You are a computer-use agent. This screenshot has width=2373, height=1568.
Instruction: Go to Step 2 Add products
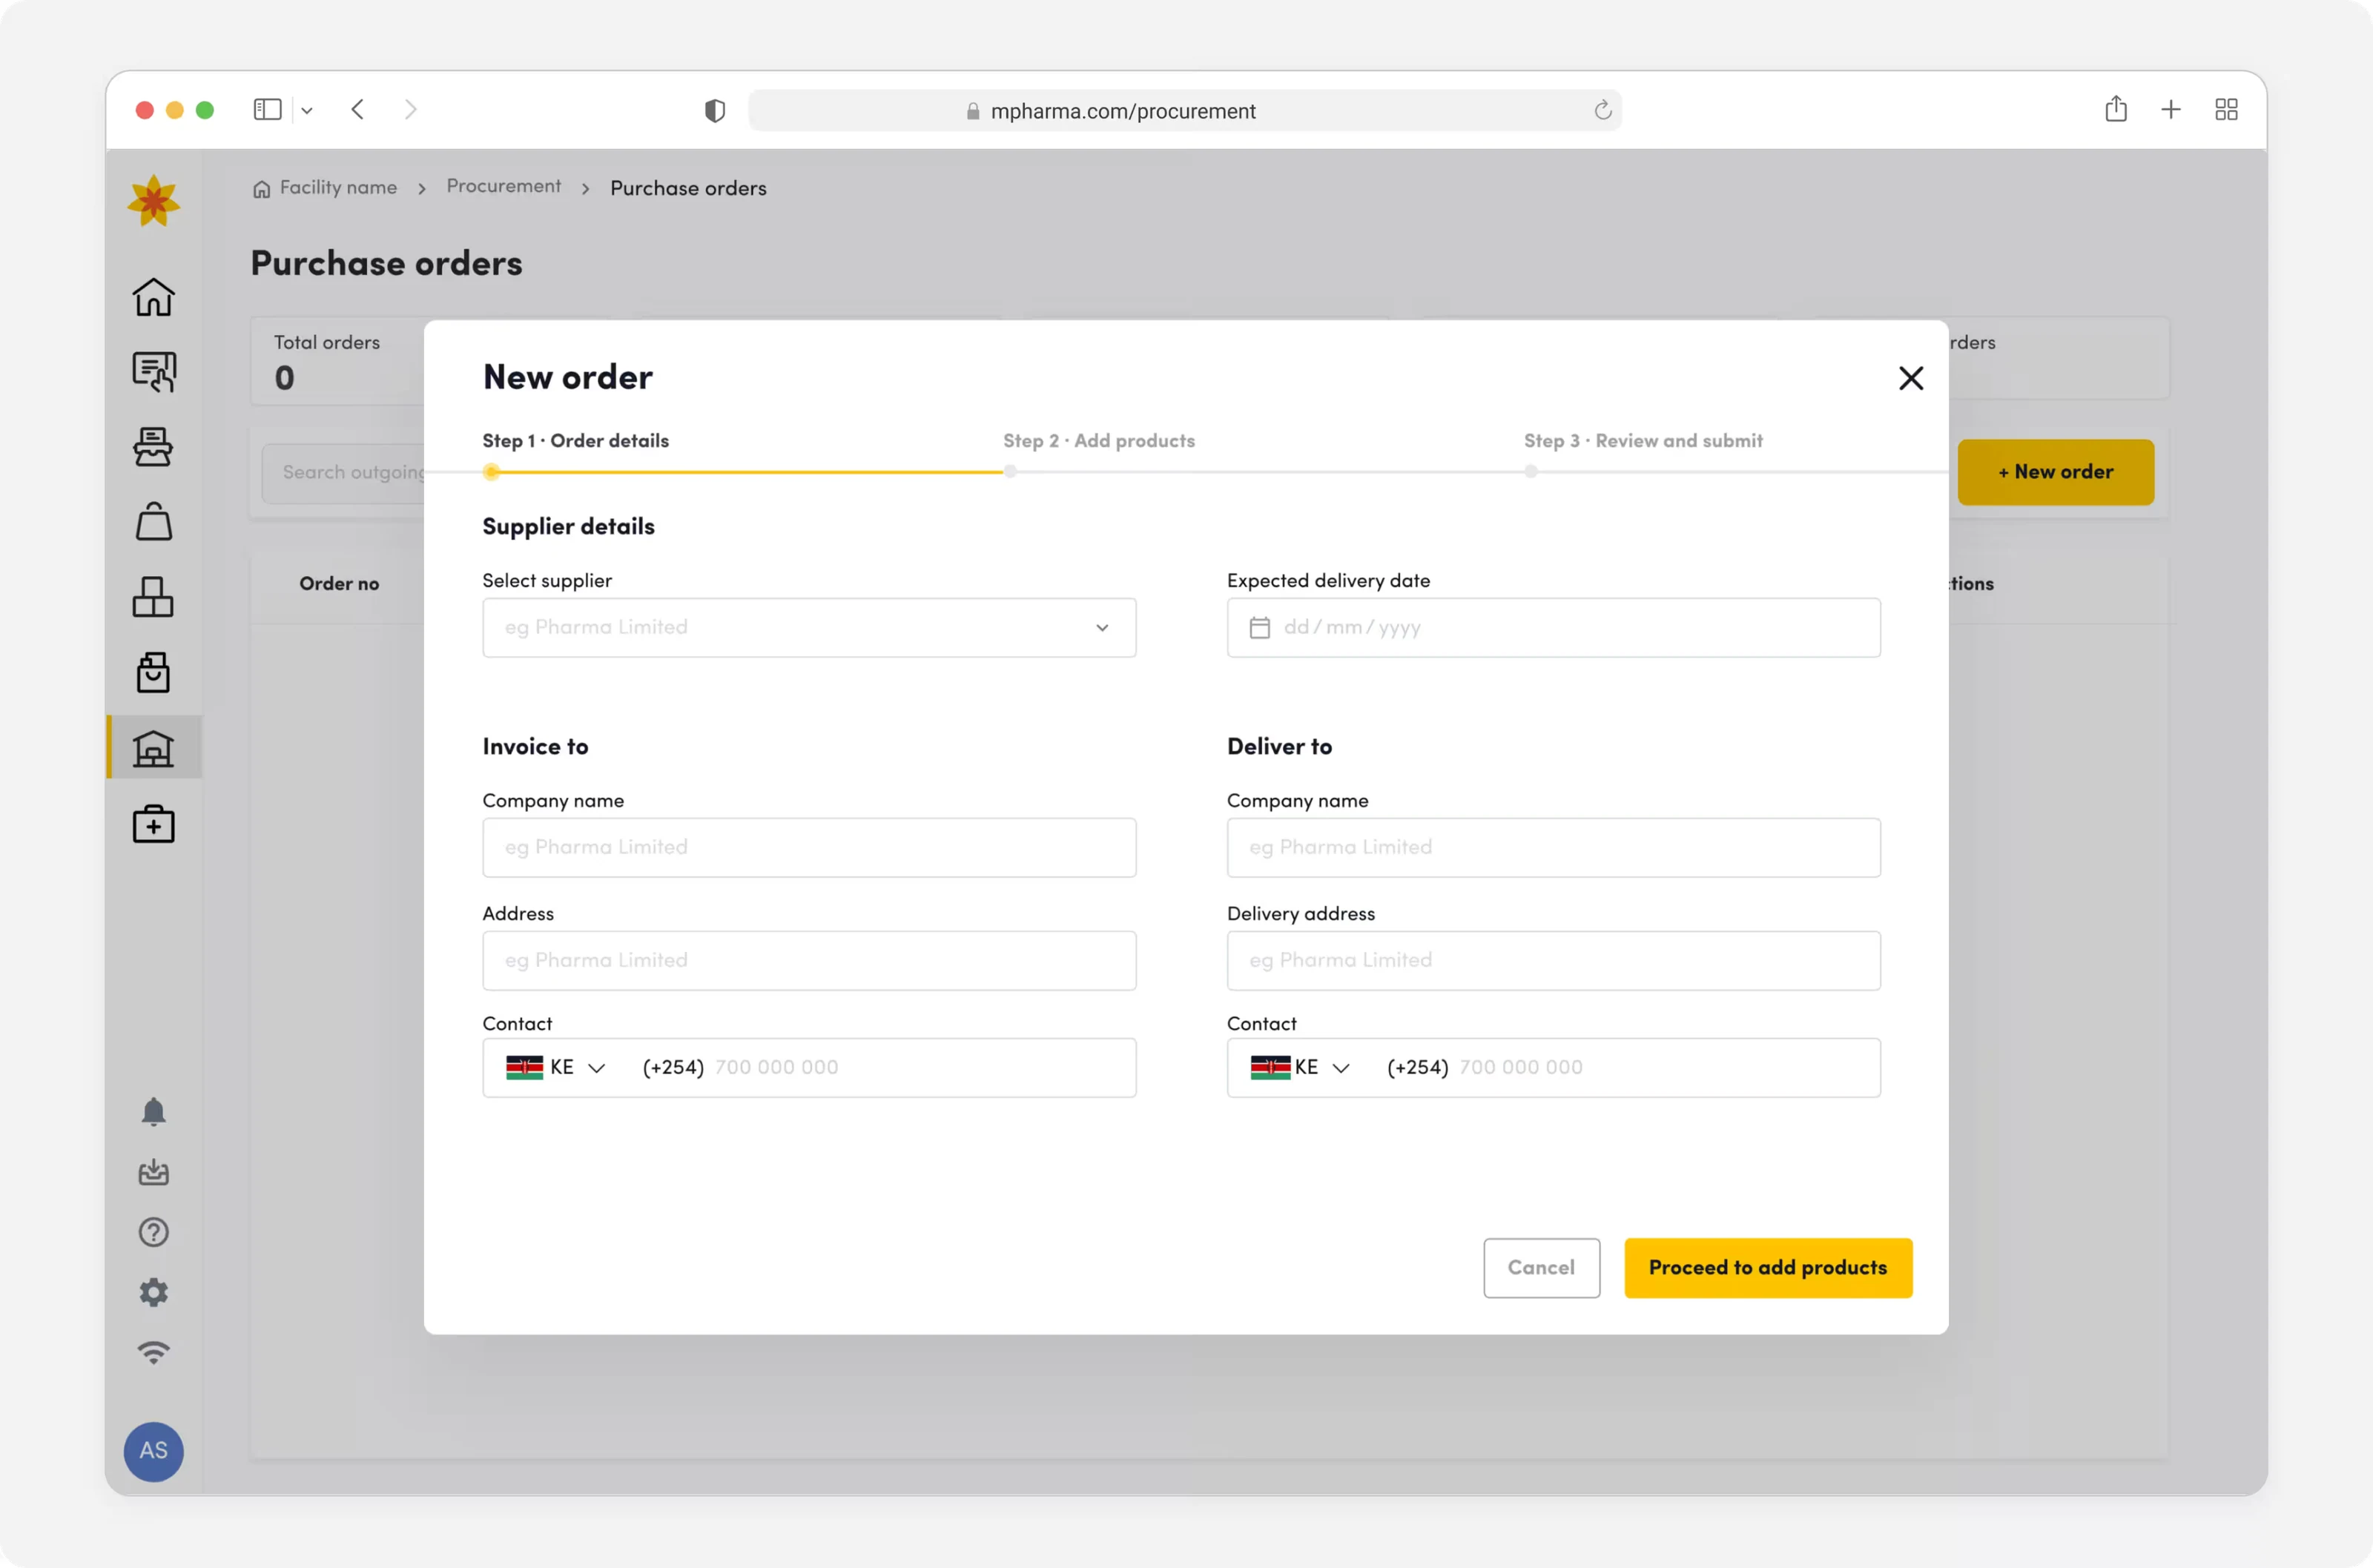1099,441
